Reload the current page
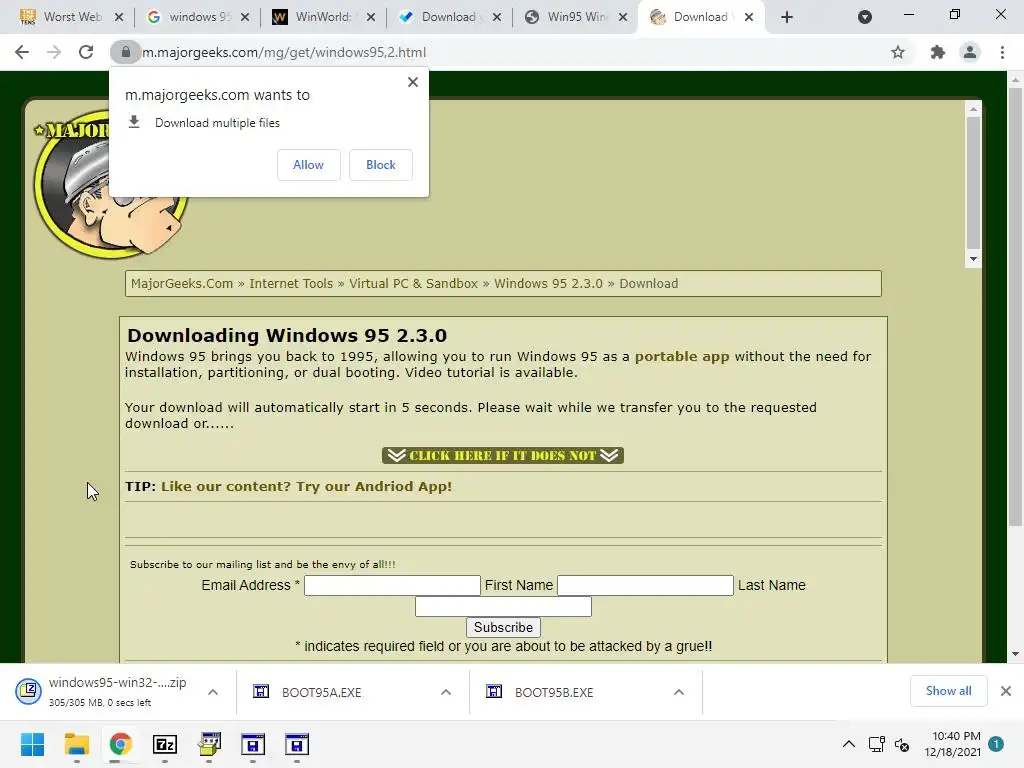The width and height of the screenshot is (1024, 768). coord(86,52)
